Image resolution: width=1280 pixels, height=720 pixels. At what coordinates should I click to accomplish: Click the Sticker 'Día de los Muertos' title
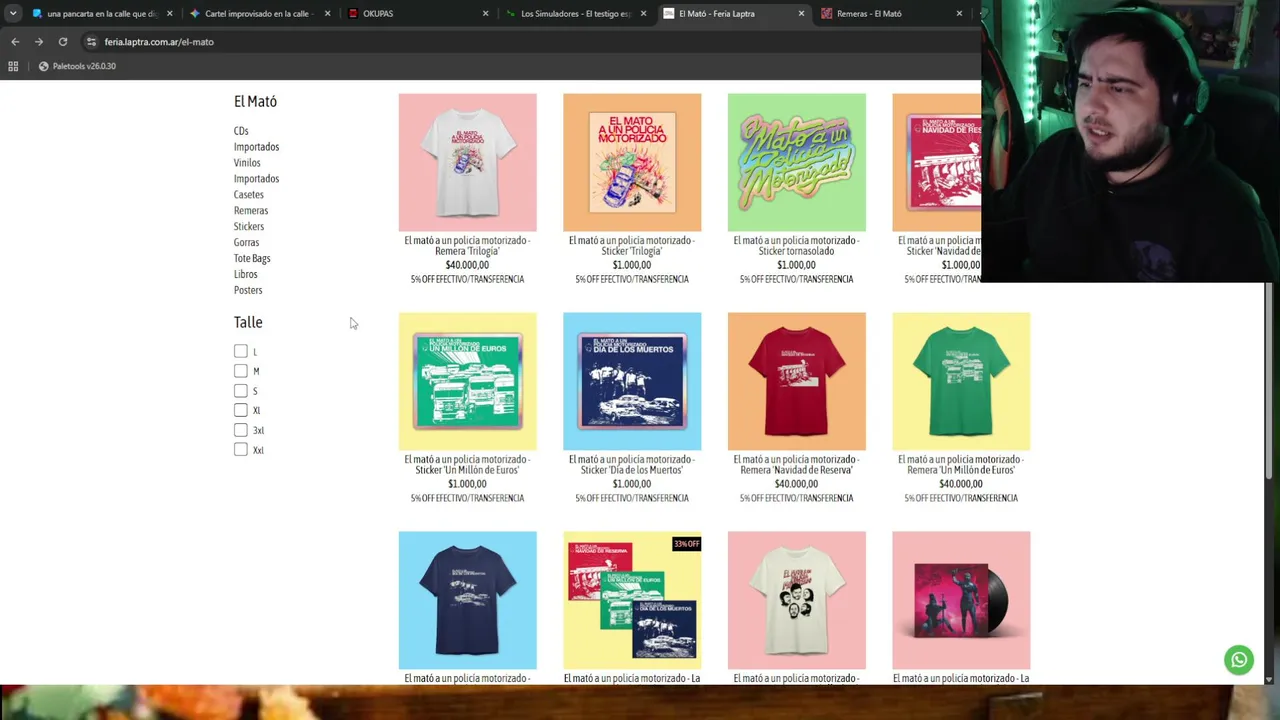(x=632, y=465)
